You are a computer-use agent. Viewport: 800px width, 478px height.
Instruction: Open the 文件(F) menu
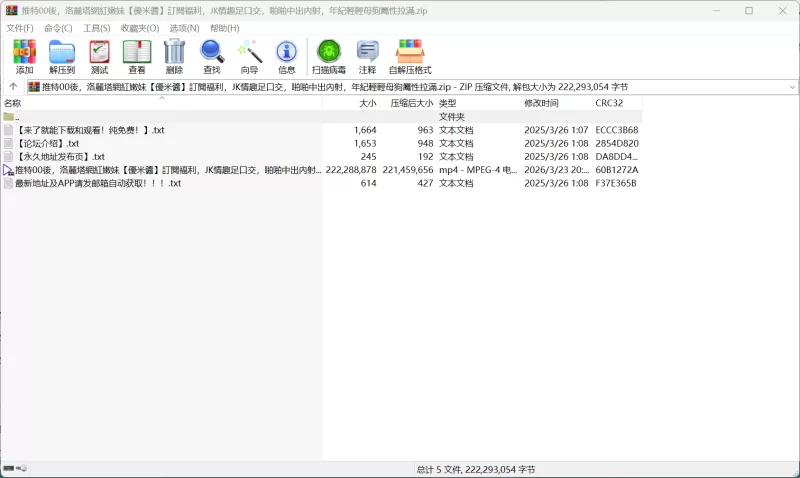20,28
